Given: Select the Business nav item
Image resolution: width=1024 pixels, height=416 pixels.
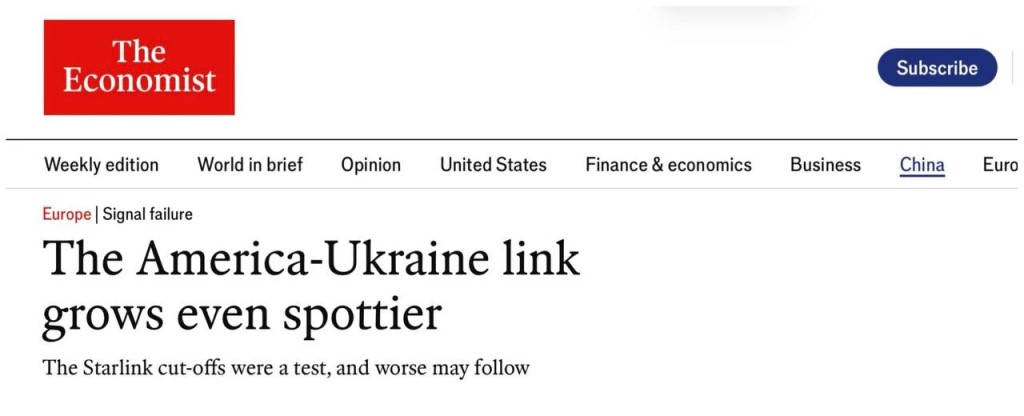Looking at the screenshot, I should tap(825, 165).
